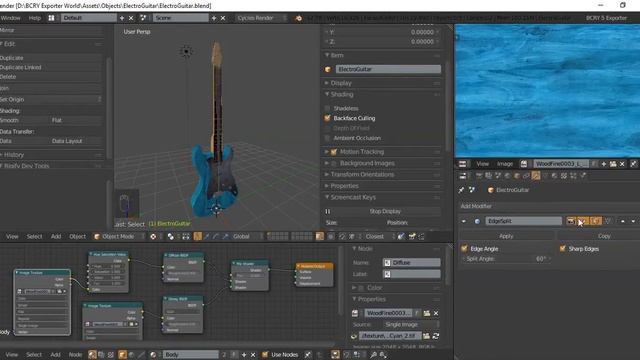
Task: Click Stop Display under Screencast Keys
Action: tap(385, 211)
